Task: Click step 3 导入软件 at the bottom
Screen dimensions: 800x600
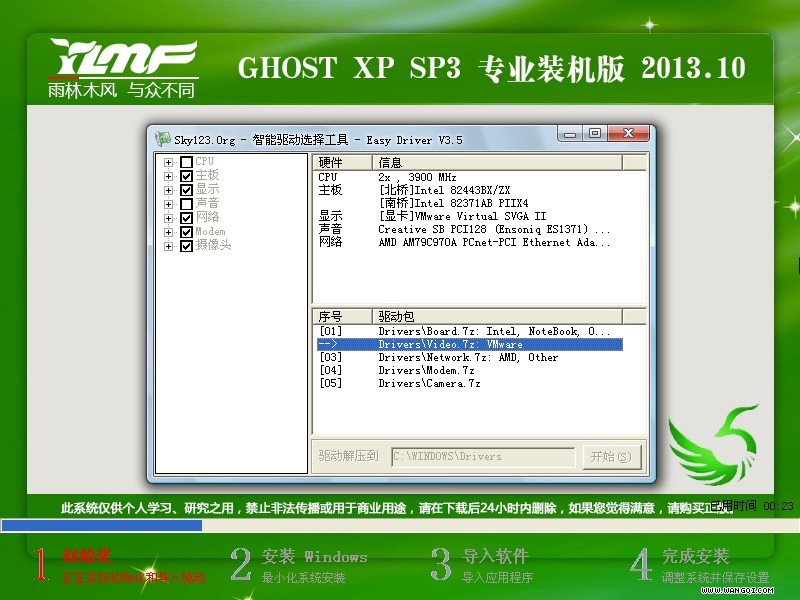Action: pyautogui.click(x=481, y=565)
